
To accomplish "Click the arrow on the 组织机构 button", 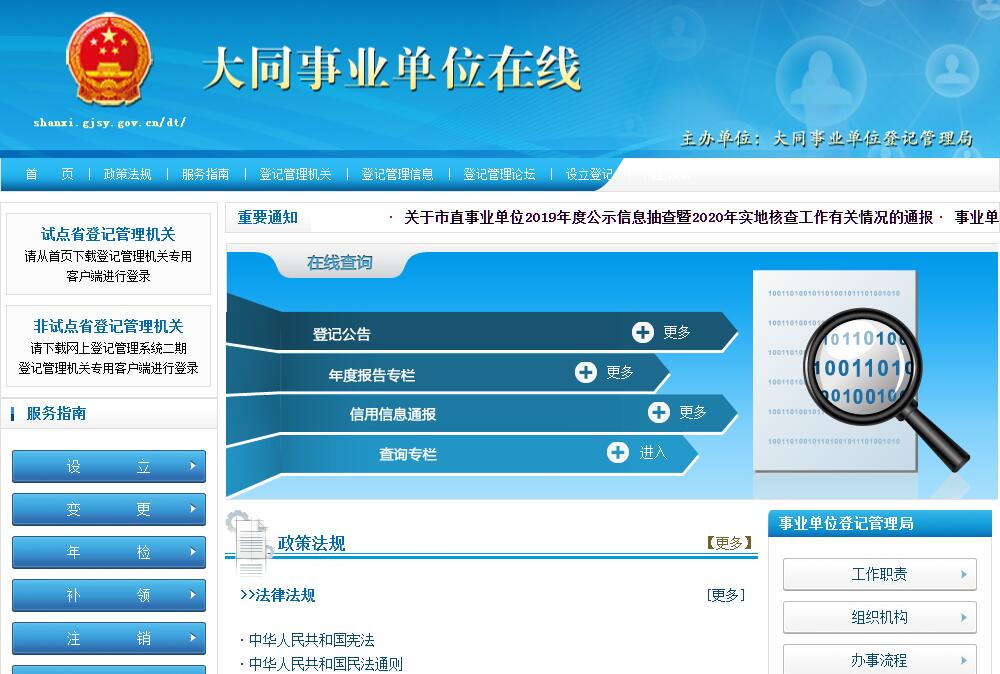I will [x=964, y=617].
